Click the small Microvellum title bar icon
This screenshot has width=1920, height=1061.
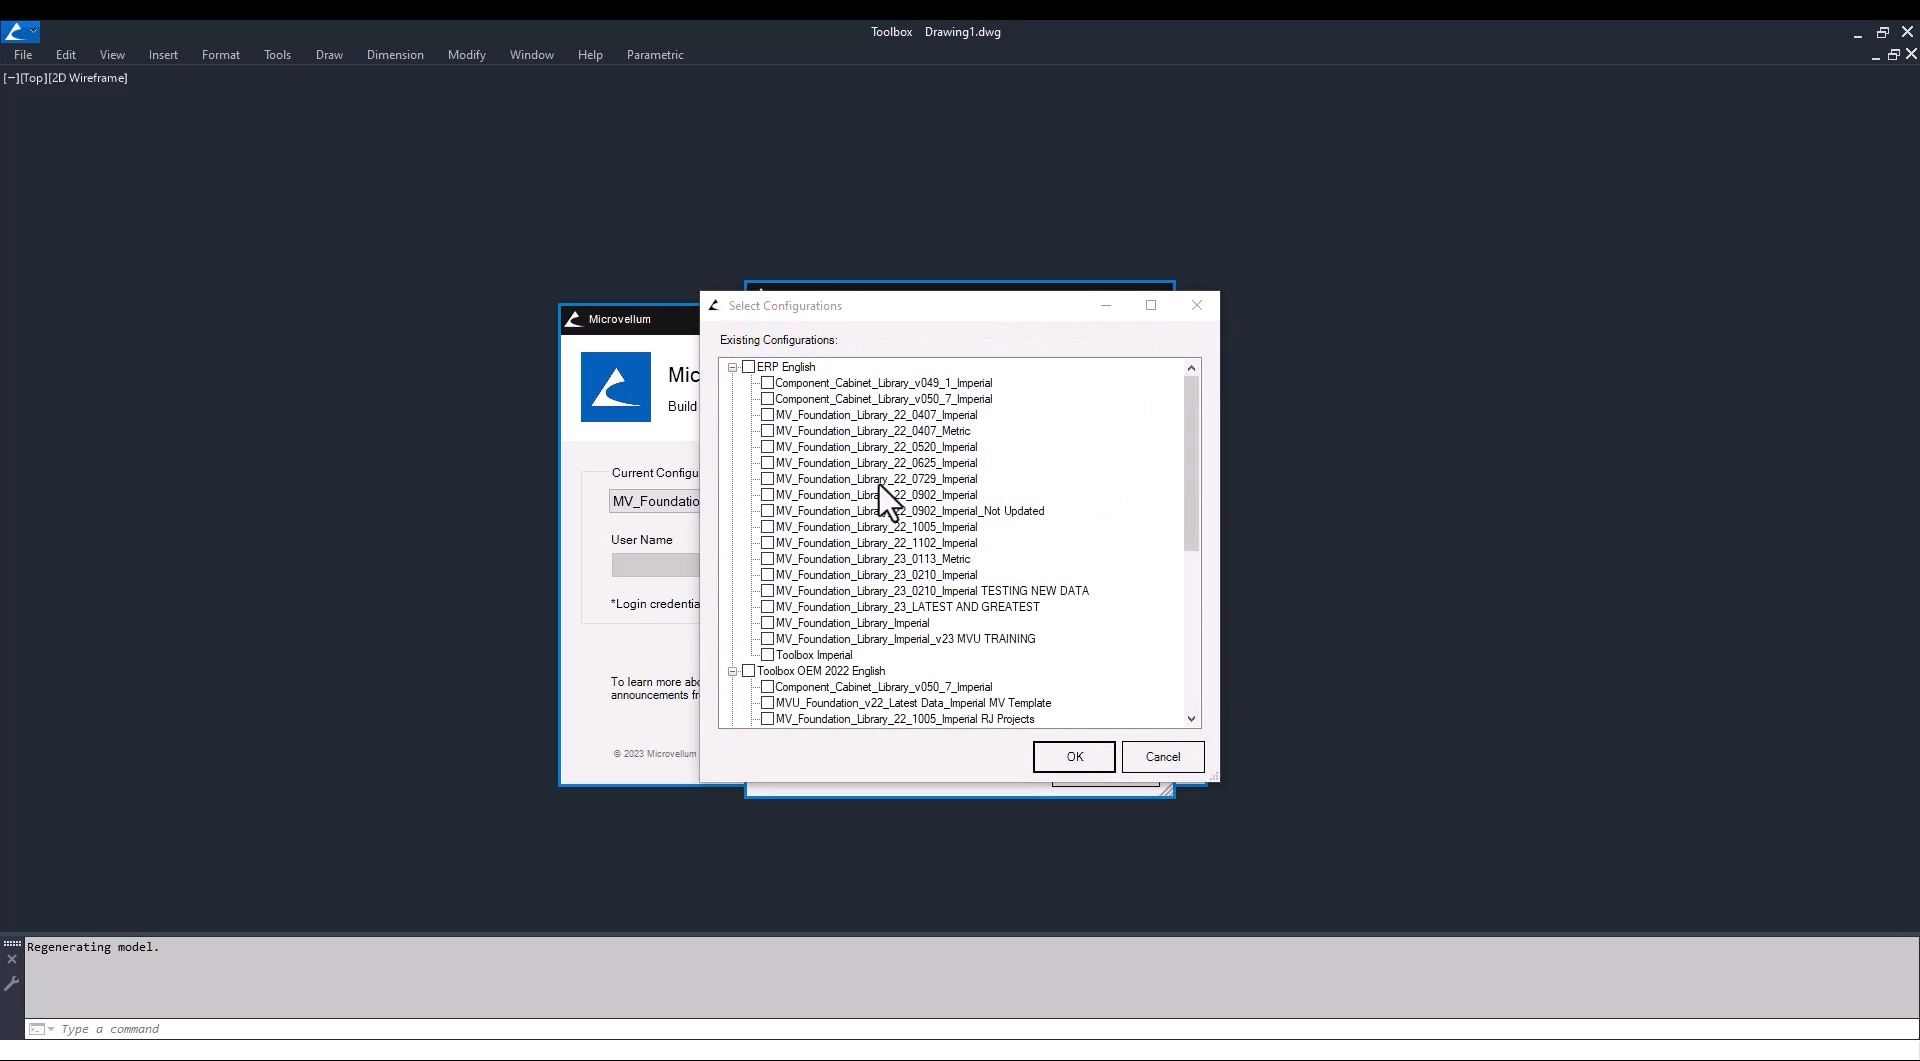click(573, 319)
